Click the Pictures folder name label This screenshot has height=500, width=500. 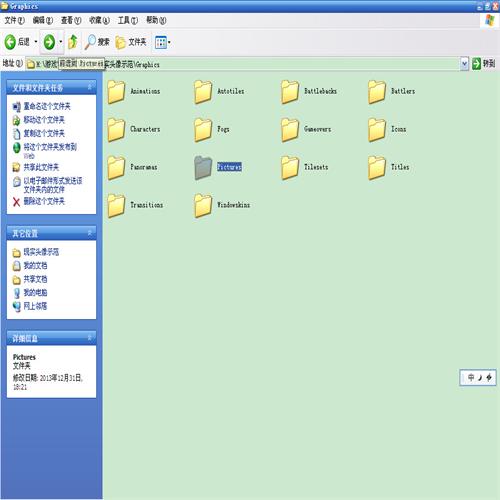(x=229, y=167)
